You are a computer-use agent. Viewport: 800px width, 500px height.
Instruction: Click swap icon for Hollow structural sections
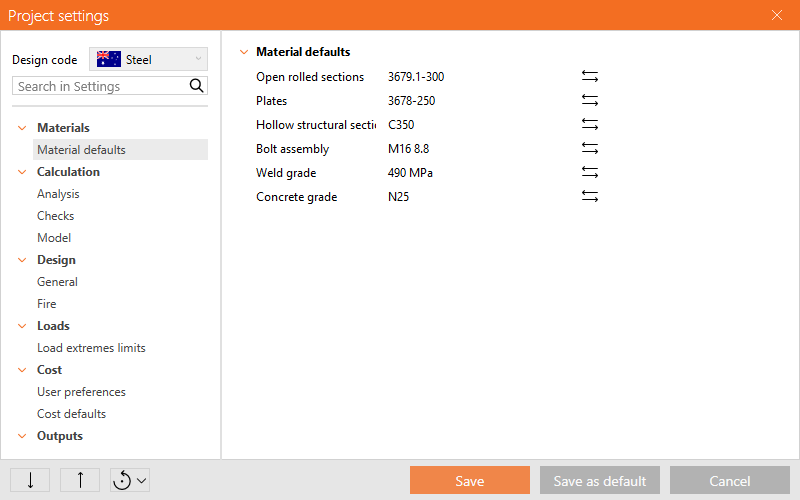[590, 125]
